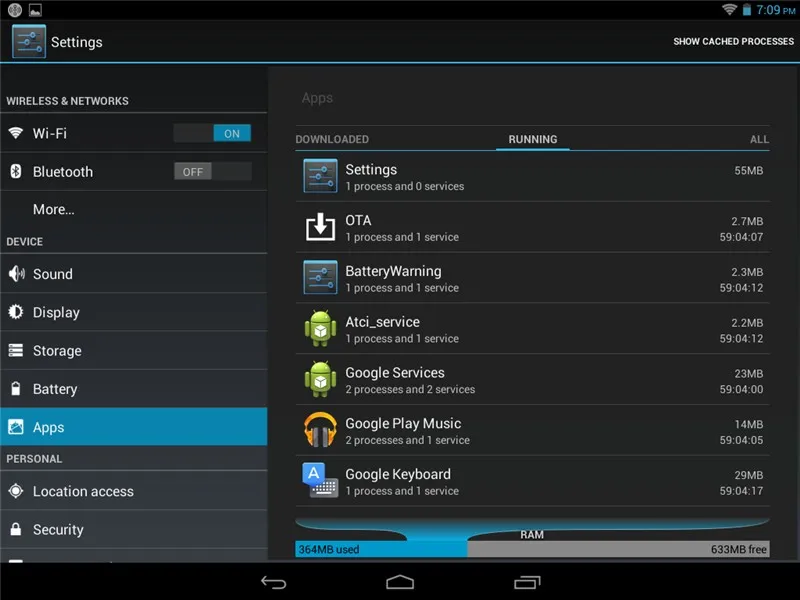Turn off the Wi-Fi switch

coord(212,134)
